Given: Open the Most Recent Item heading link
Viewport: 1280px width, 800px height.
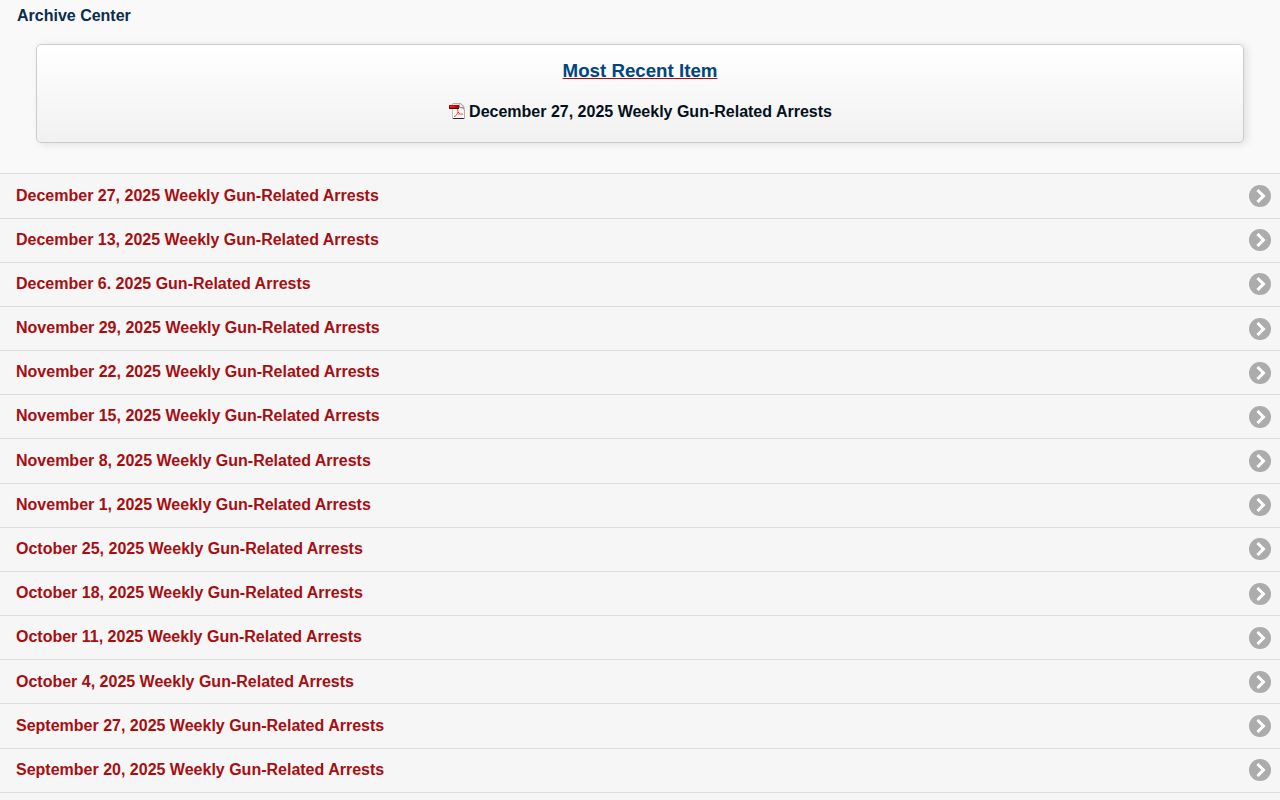Looking at the screenshot, I should 640,71.
